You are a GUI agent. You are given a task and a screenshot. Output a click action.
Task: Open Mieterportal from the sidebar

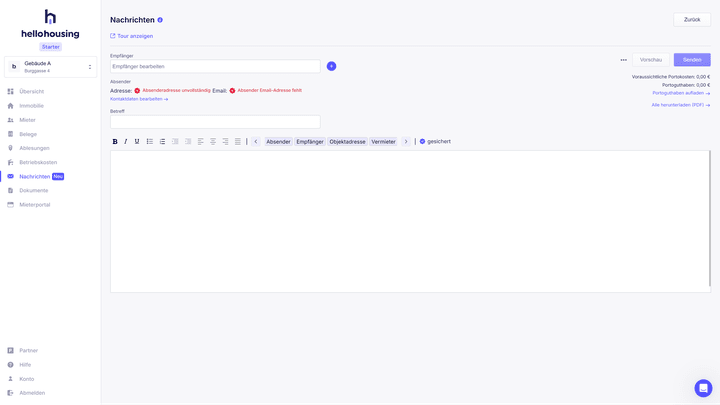click(34, 205)
